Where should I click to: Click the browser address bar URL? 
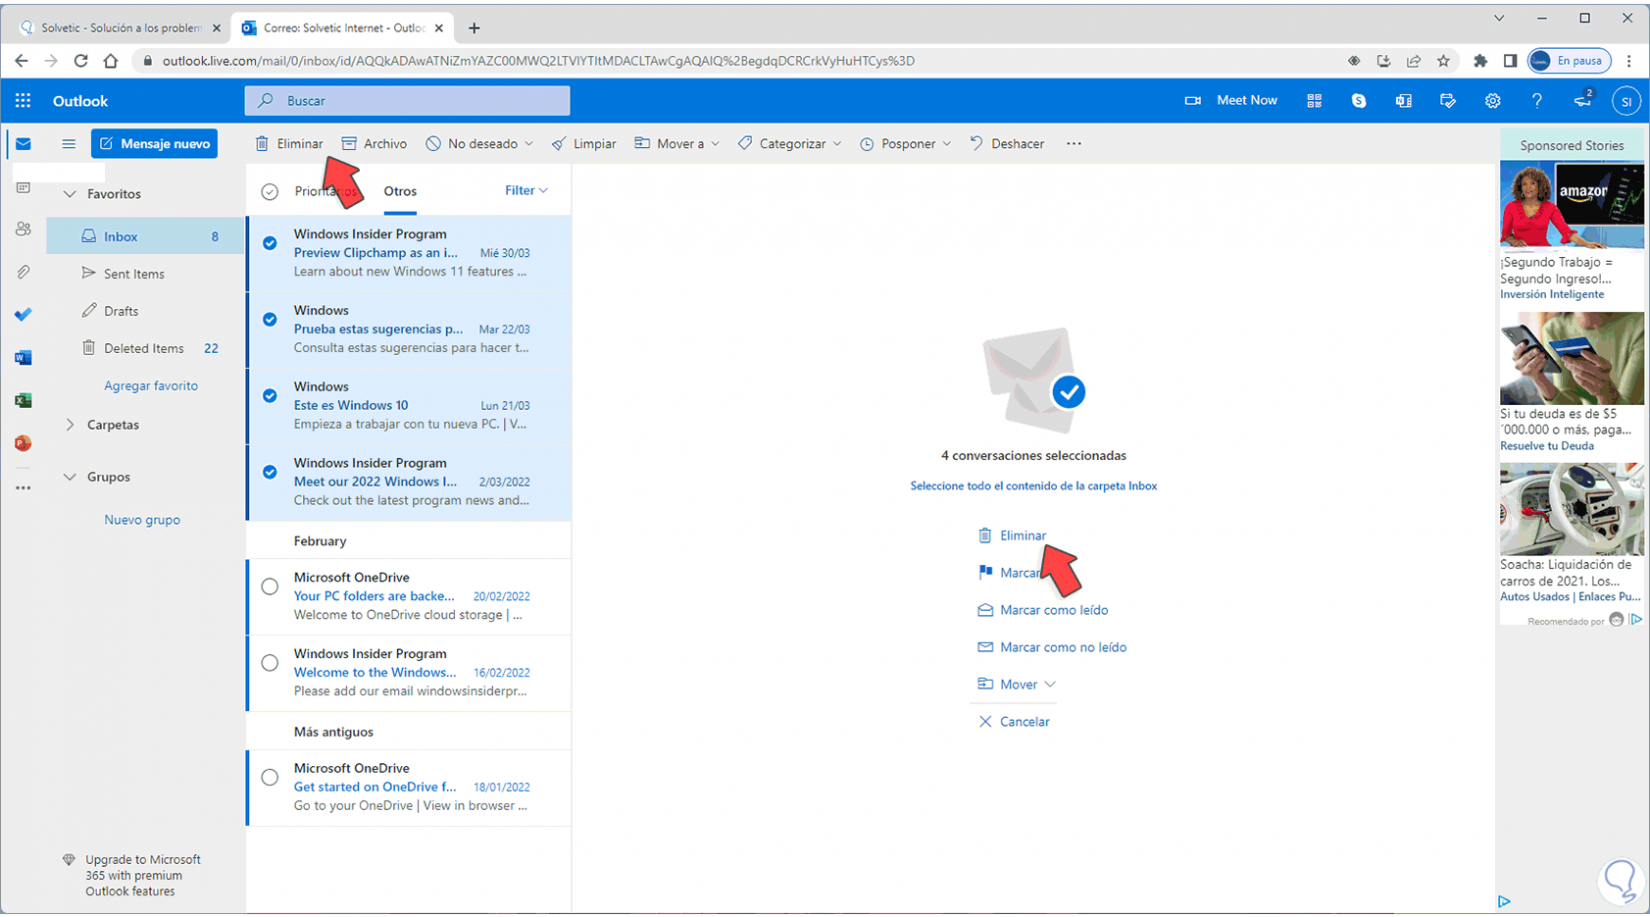(x=538, y=61)
